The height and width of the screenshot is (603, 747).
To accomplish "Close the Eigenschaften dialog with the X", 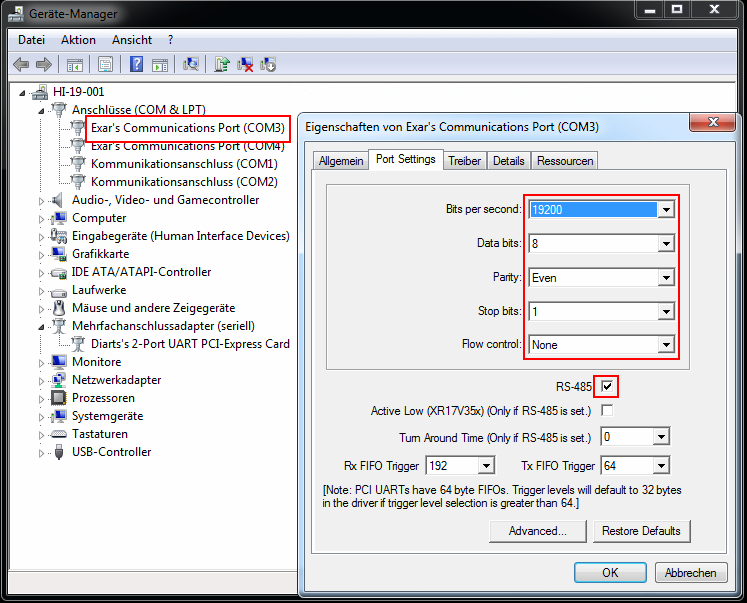I will [713, 122].
